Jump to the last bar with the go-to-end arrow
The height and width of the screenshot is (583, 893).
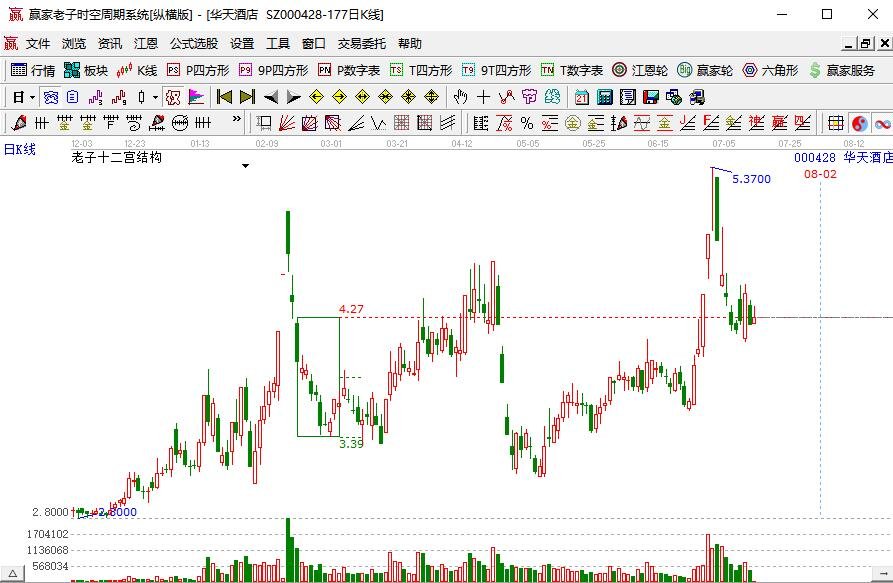[247, 97]
